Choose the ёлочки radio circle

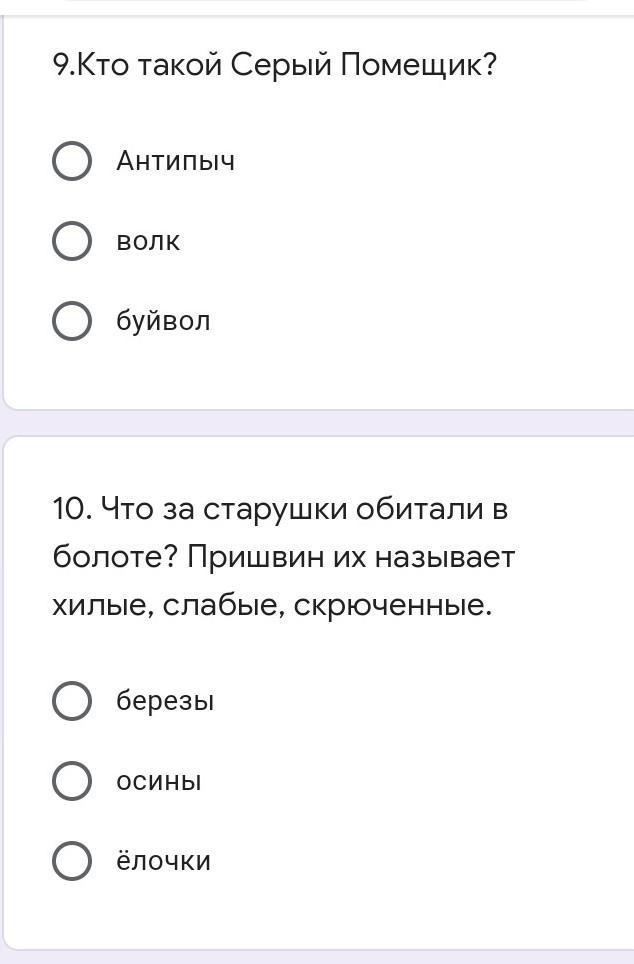point(72,861)
